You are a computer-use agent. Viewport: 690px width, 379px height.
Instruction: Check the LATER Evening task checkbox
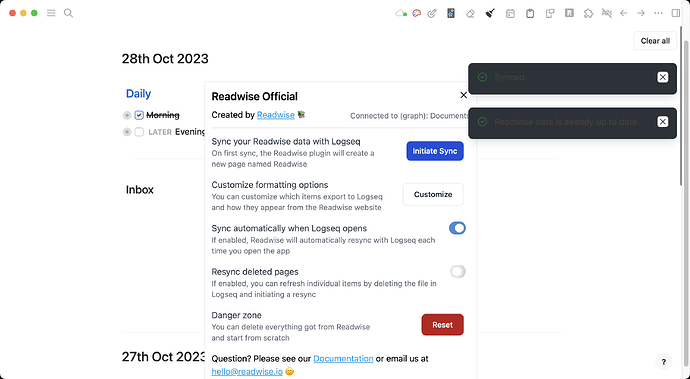tap(139, 132)
